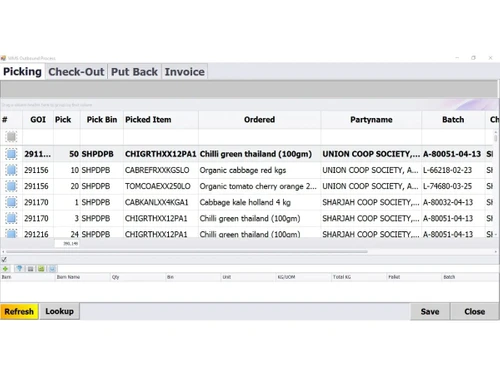Sort by the Batch column header

453,120
